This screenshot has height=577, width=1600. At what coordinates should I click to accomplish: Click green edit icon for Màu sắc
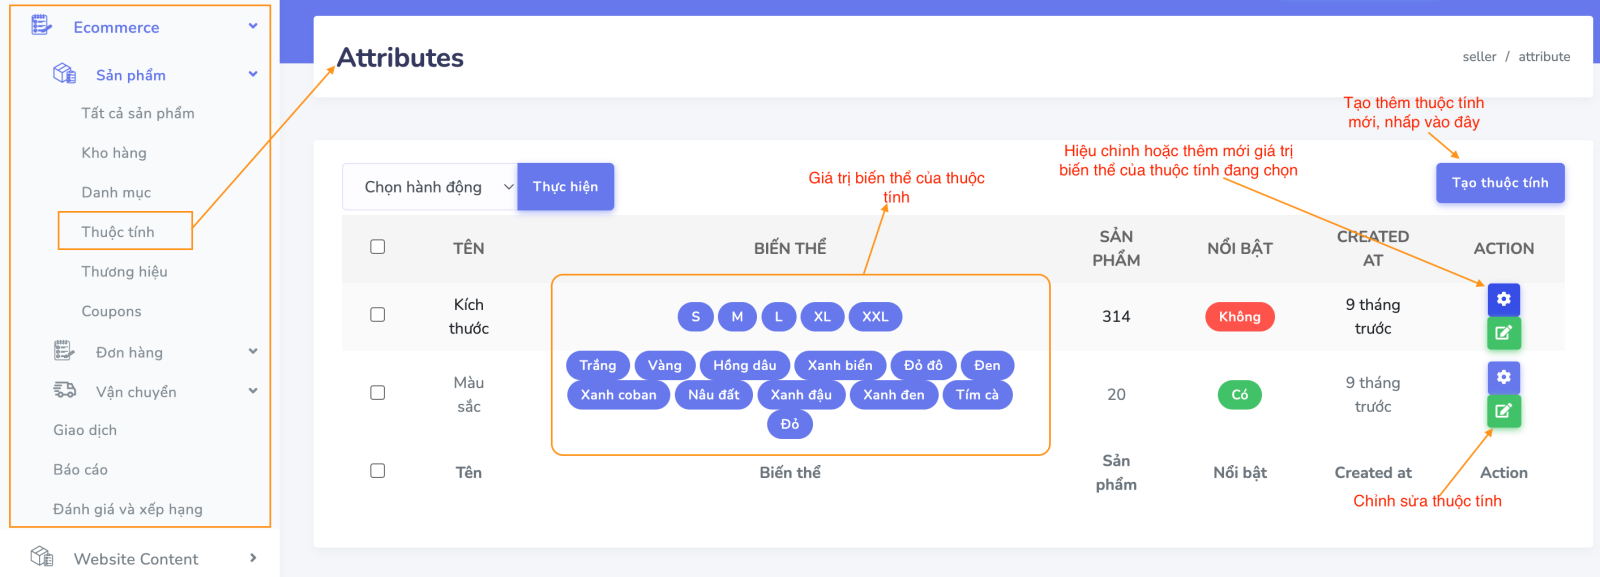pos(1503,411)
